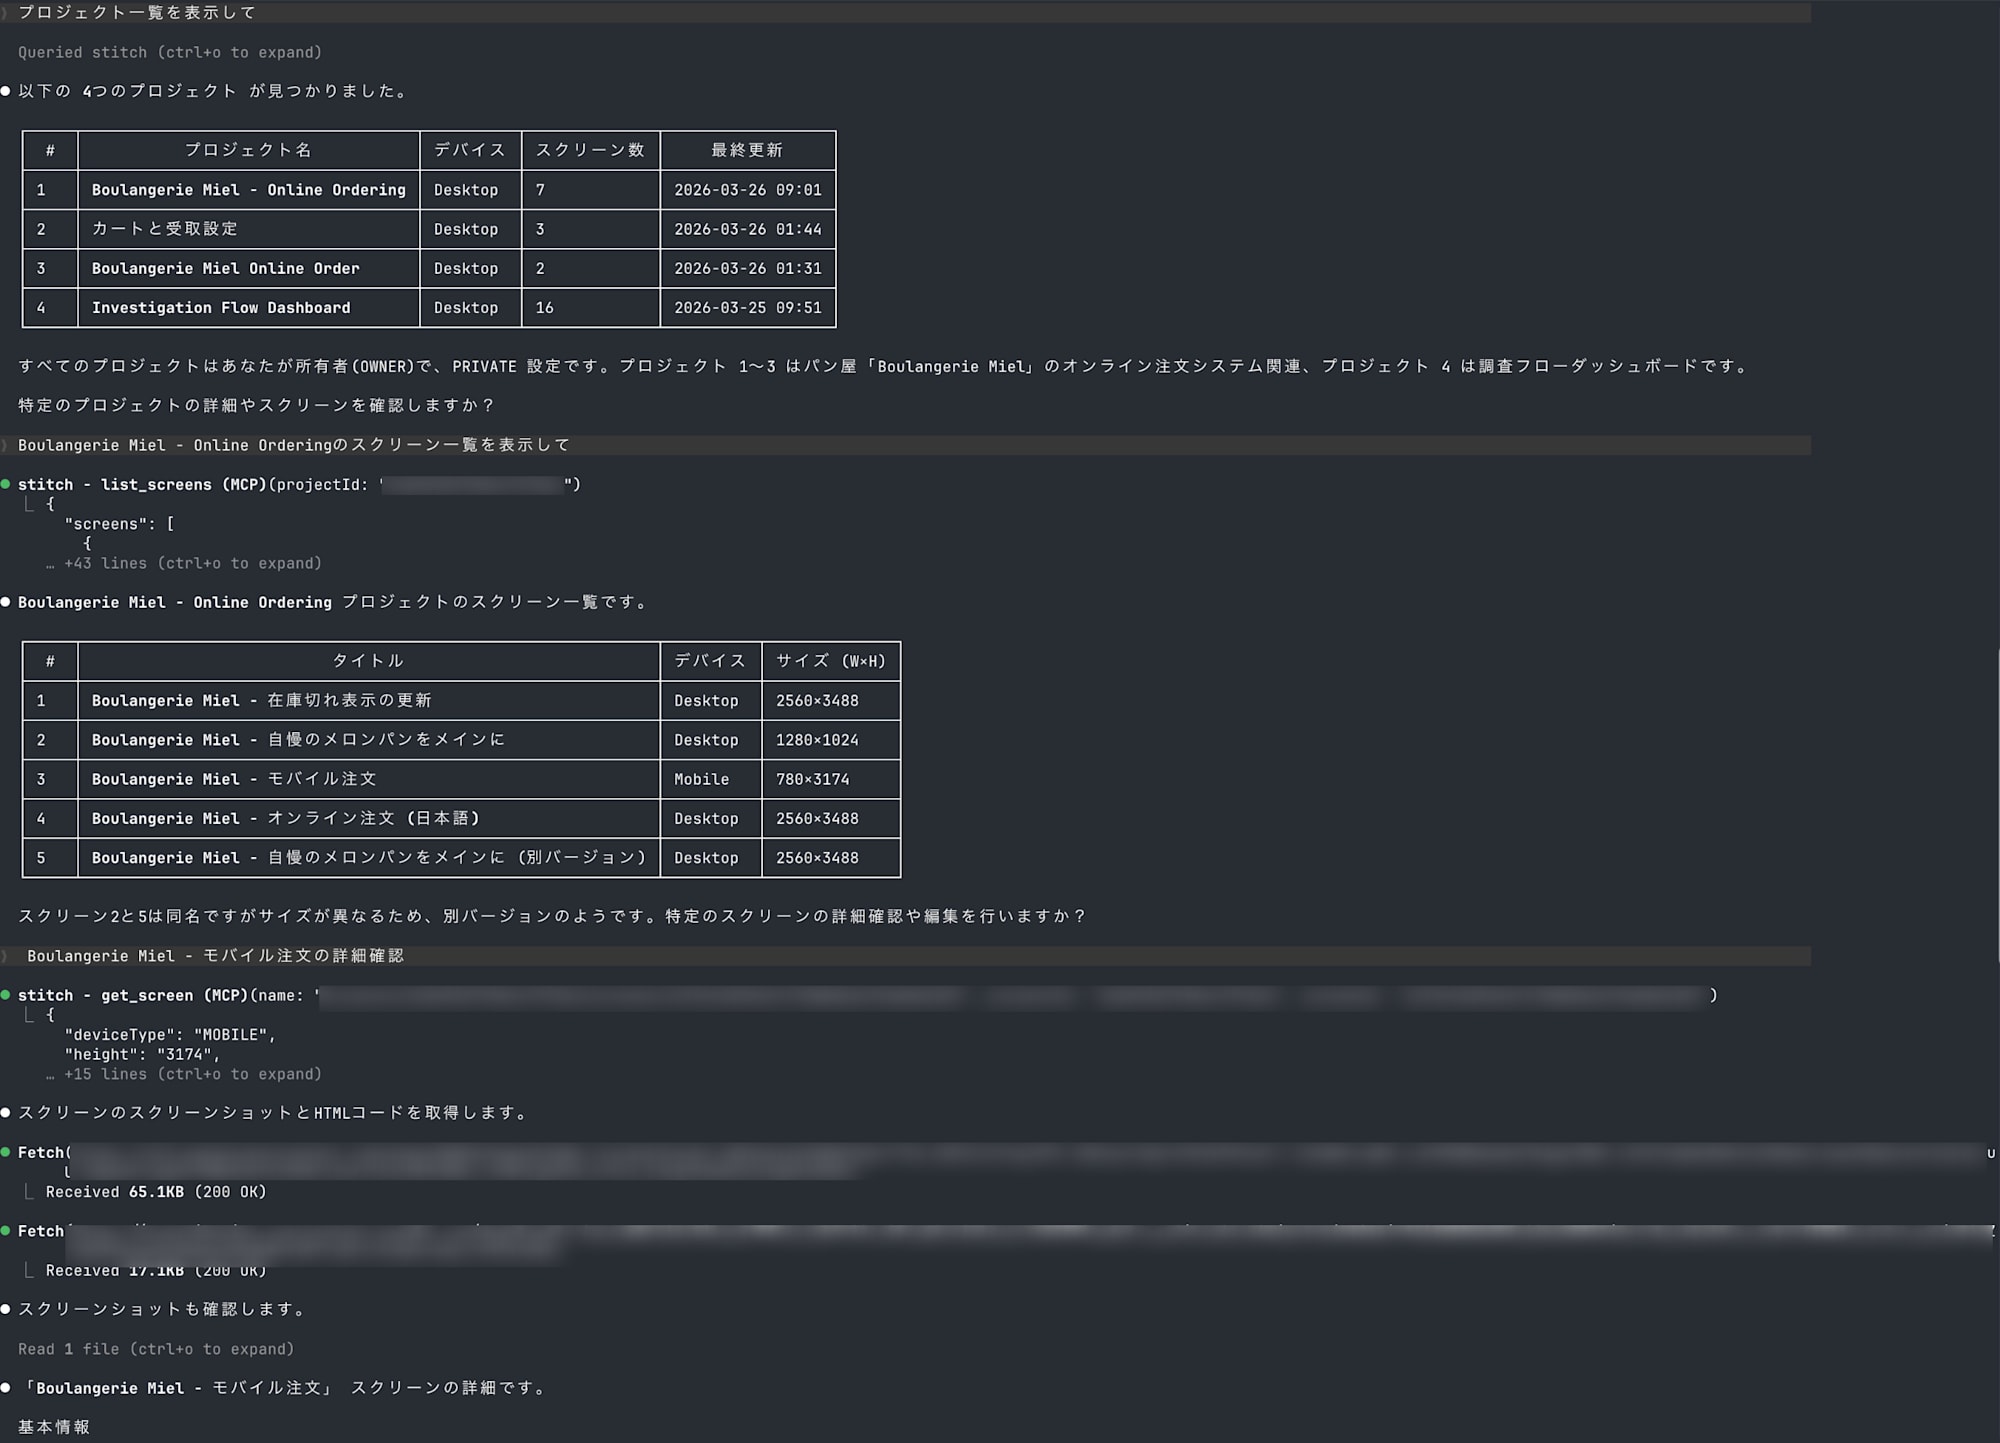This screenshot has width=2000, height=1443.
Task: Click the タイトル column header
Action: (x=370, y=661)
